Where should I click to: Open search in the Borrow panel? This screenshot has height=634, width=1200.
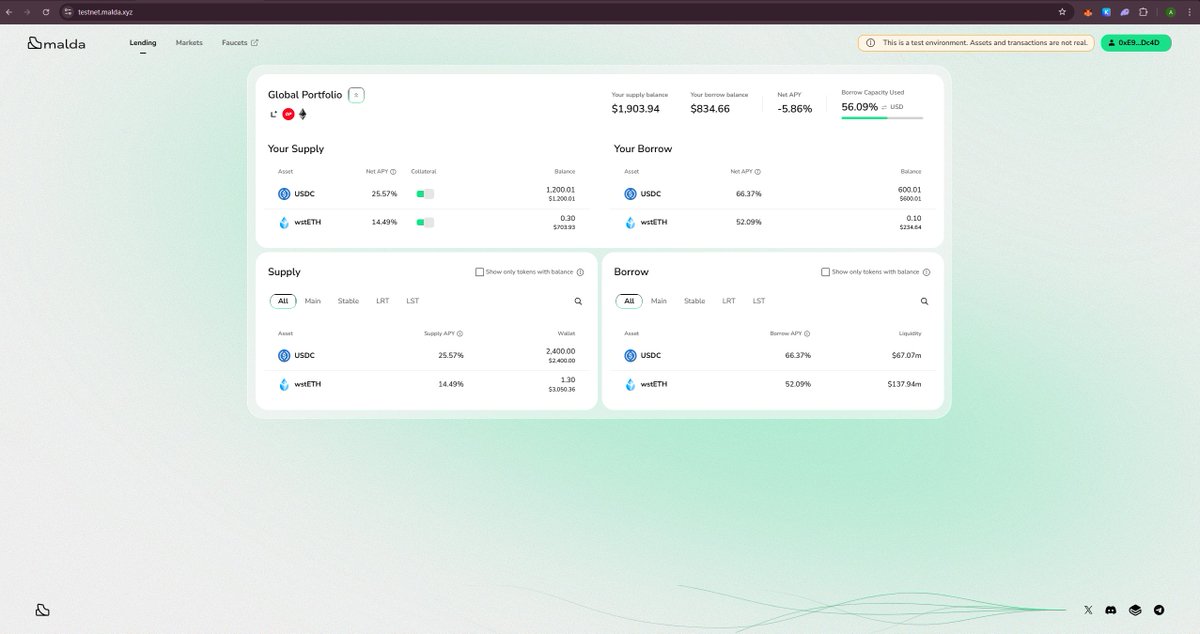pyautogui.click(x=924, y=301)
